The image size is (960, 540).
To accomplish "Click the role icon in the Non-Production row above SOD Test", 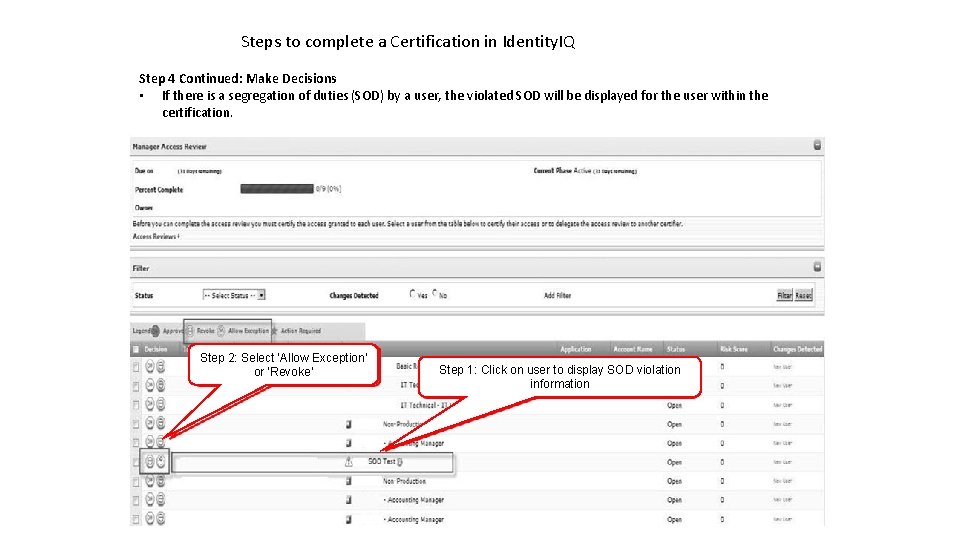I will pos(348,424).
